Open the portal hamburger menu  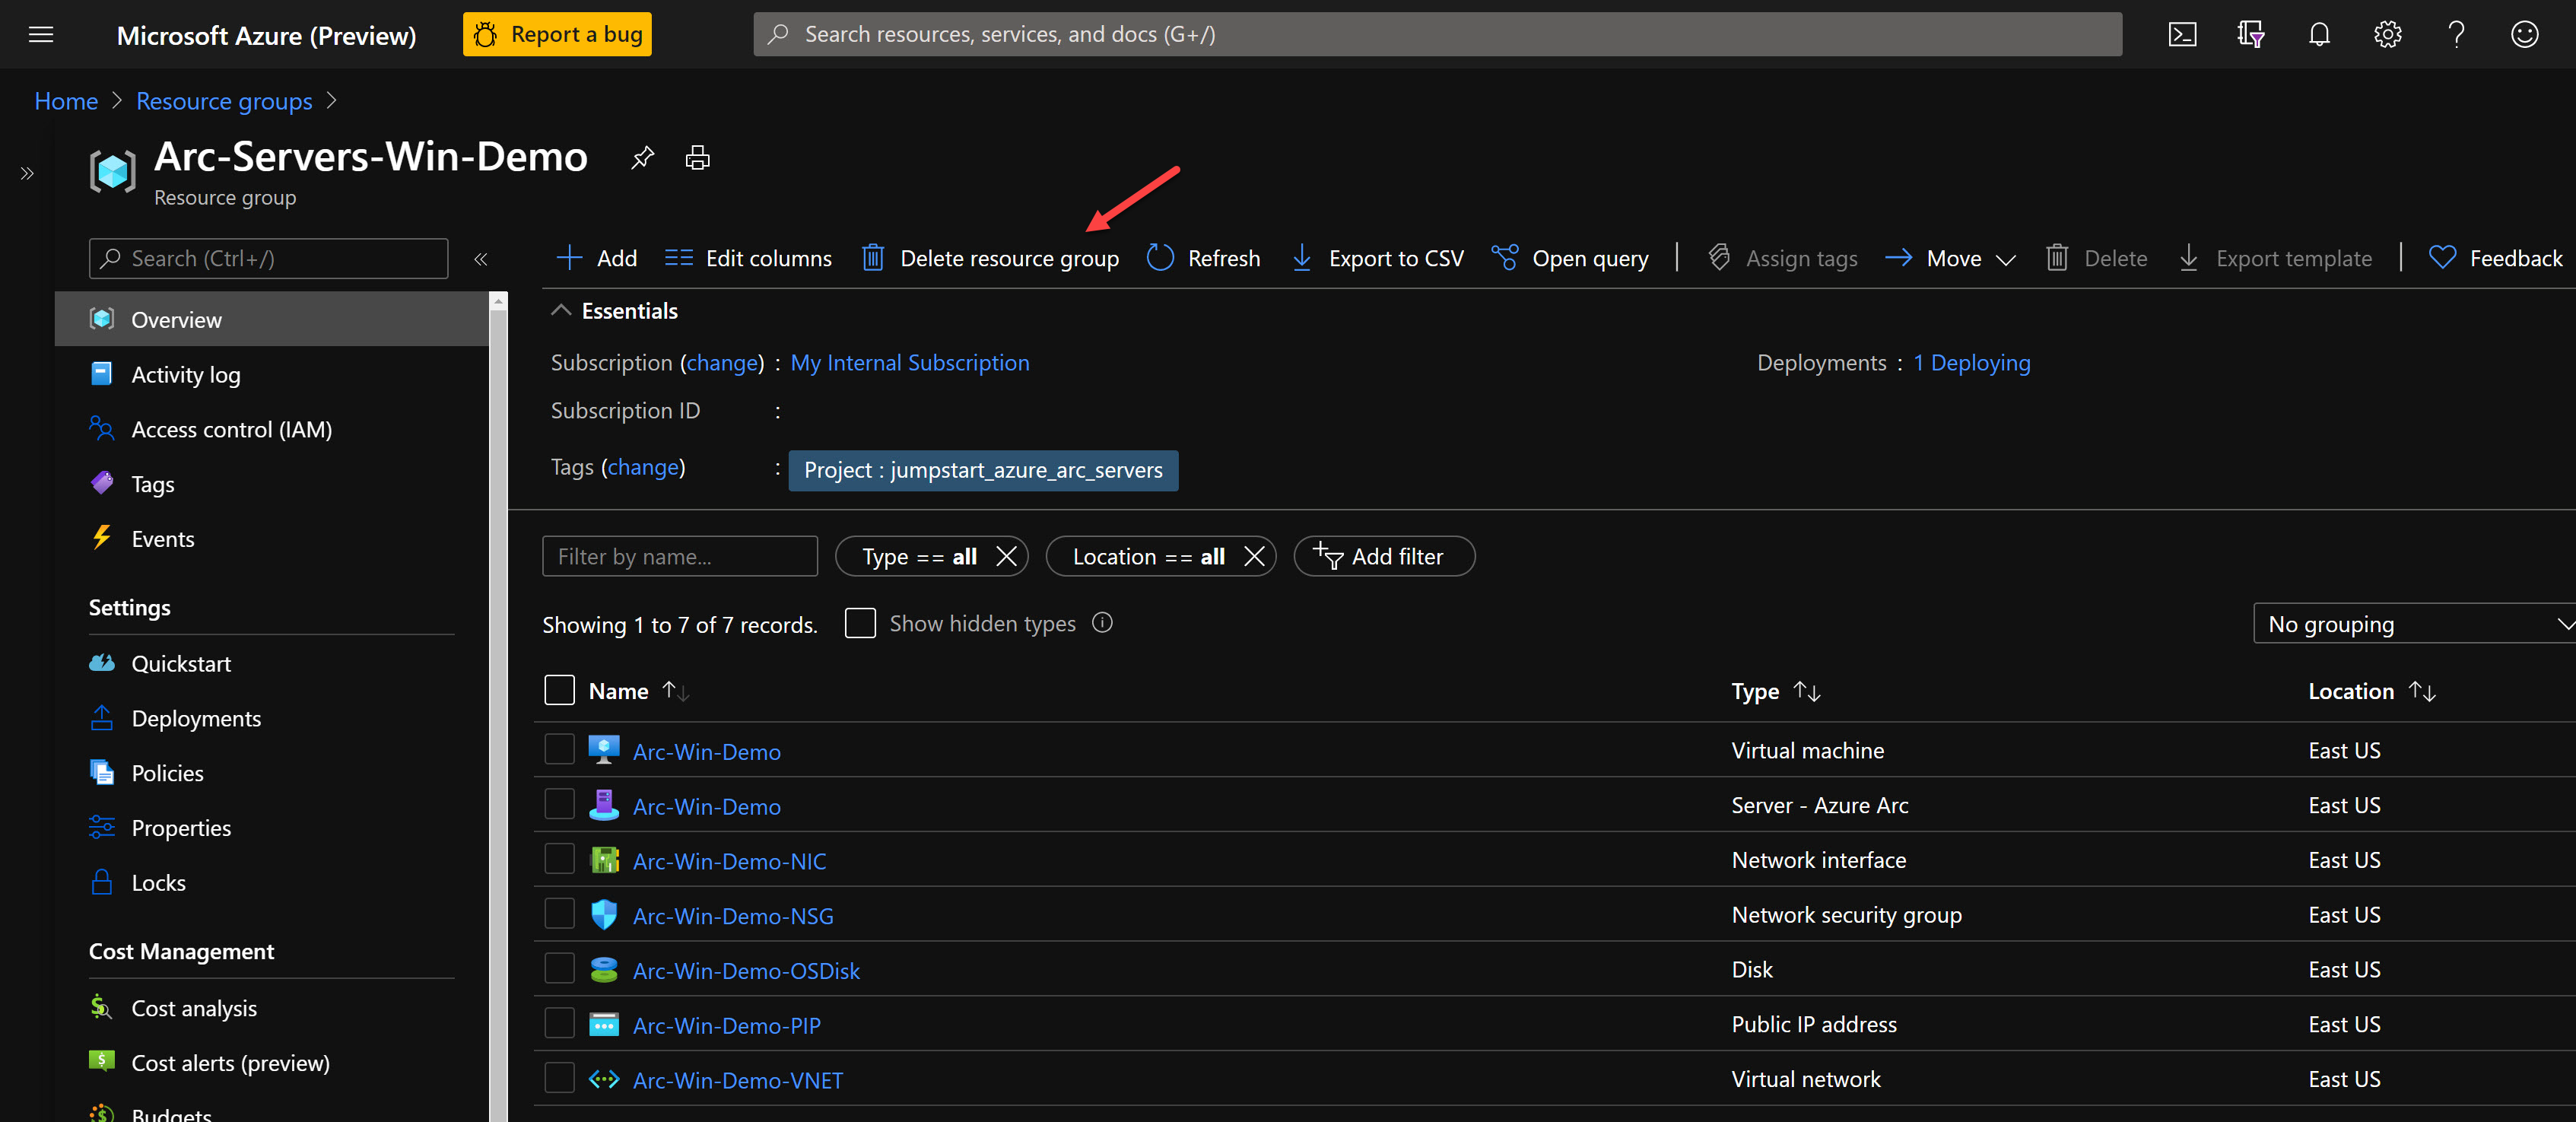click(41, 35)
